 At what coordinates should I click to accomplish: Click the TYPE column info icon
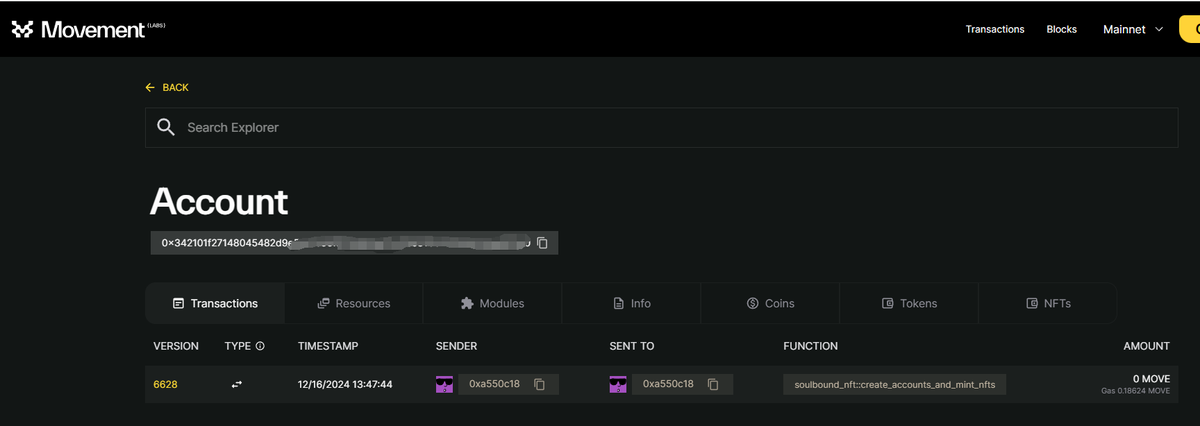coord(260,346)
